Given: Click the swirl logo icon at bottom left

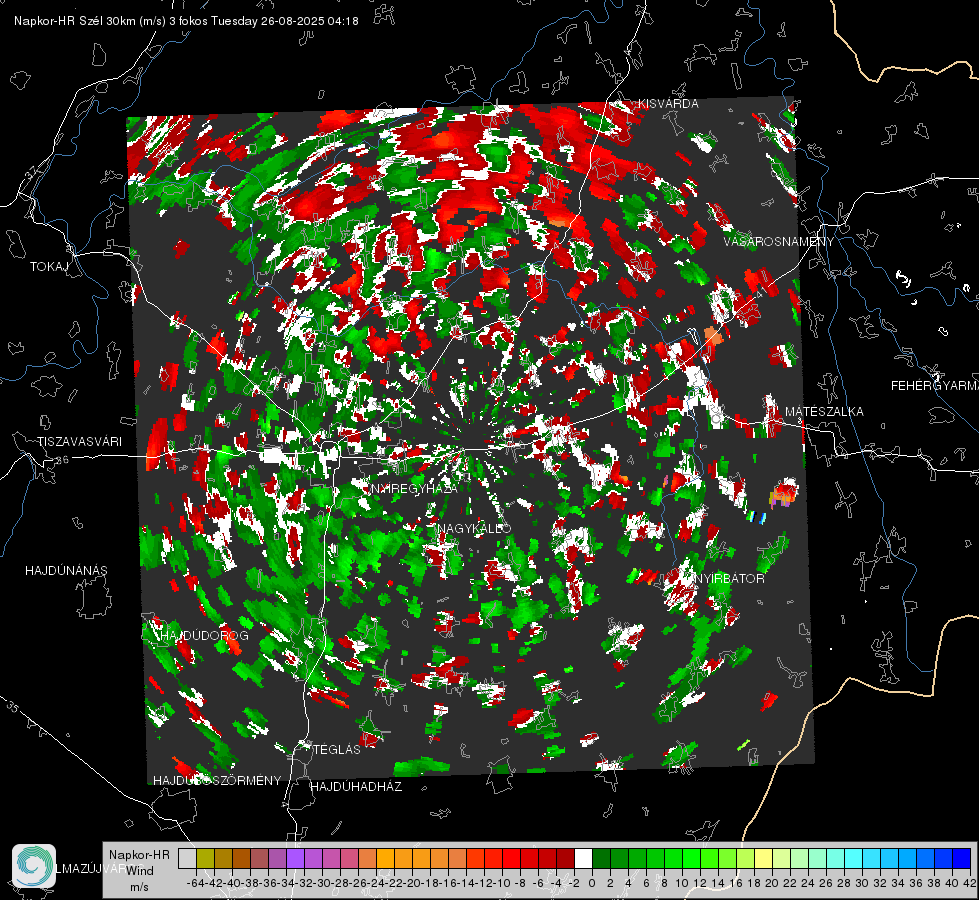Looking at the screenshot, I should [x=34, y=865].
